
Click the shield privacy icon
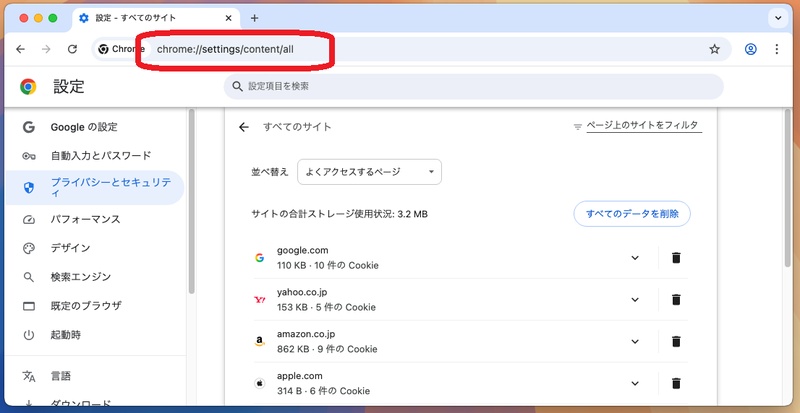pyautogui.click(x=29, y=188)
